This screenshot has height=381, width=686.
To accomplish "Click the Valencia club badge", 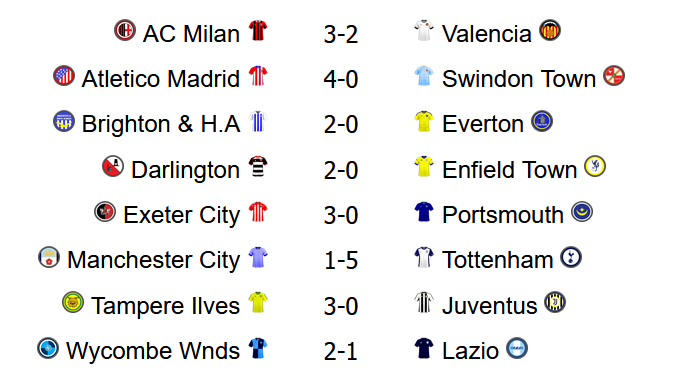I will pyautogui.click(x=550, y=31).
